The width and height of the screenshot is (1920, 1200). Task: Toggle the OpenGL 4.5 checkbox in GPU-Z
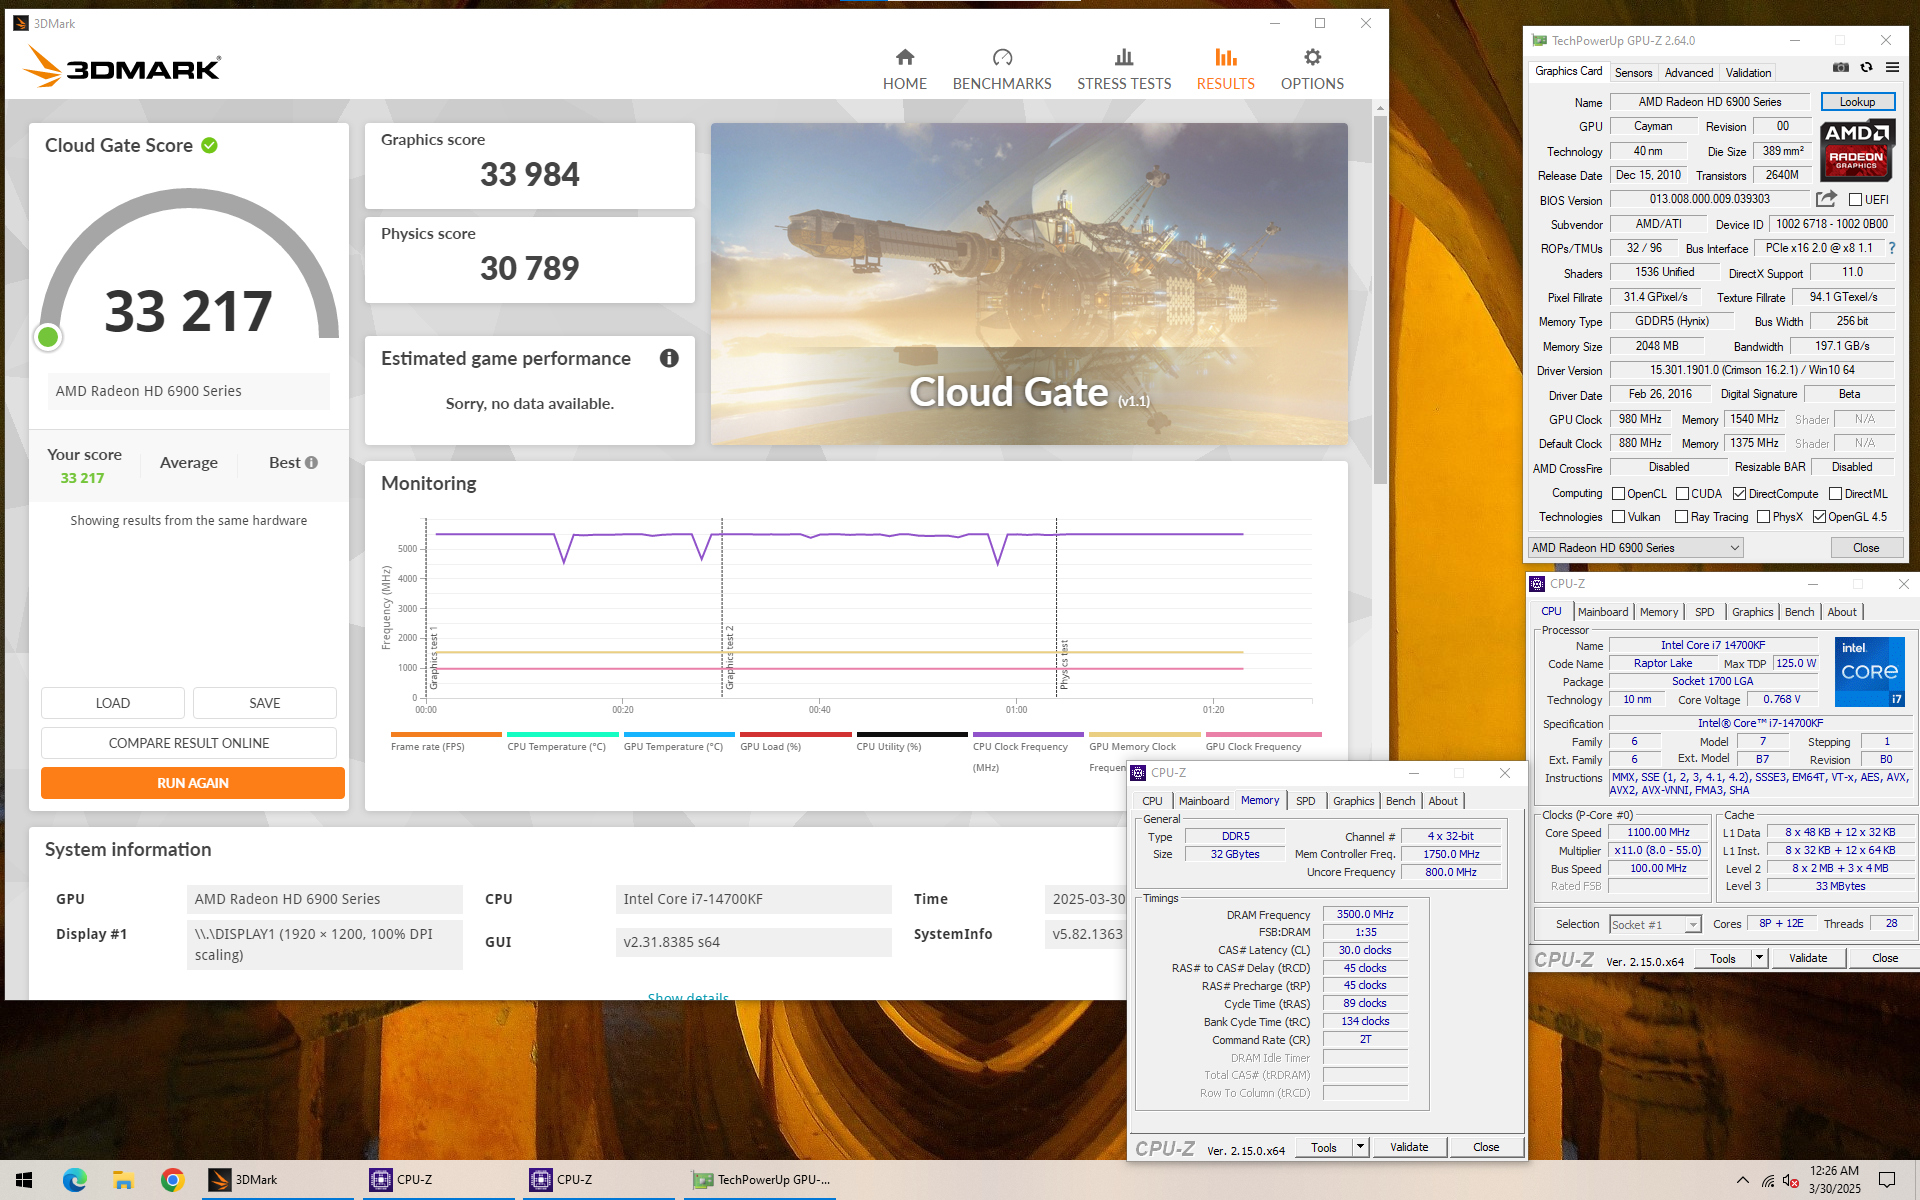point(1819,517)
